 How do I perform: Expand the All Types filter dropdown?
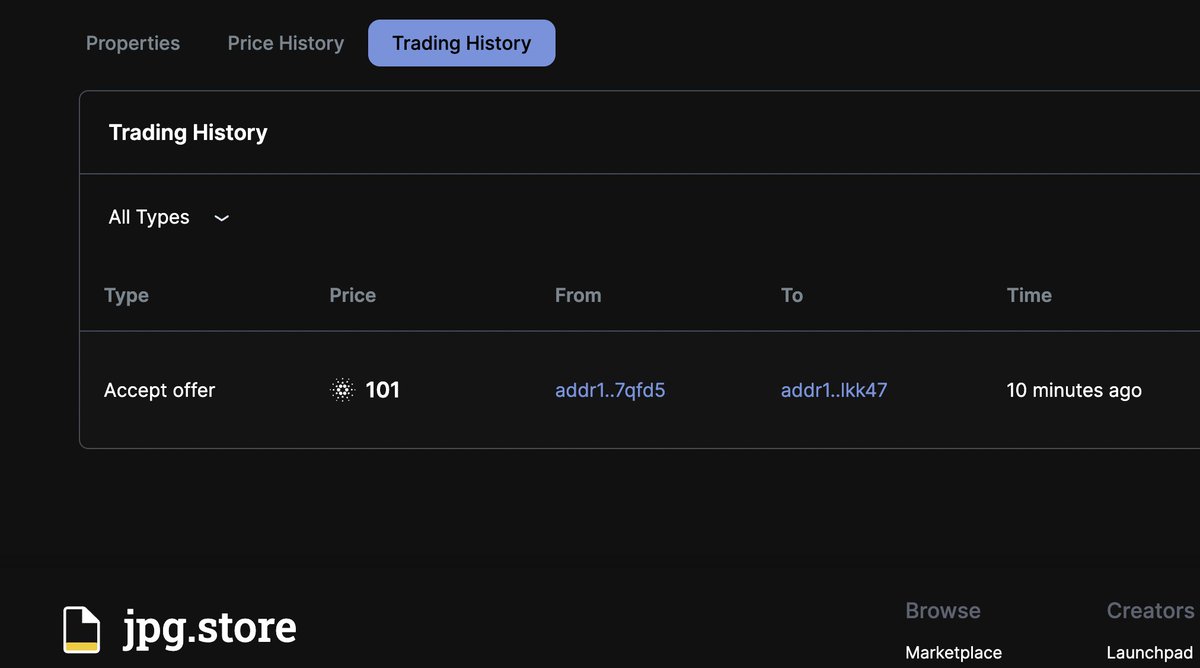[x=169, y=217]
